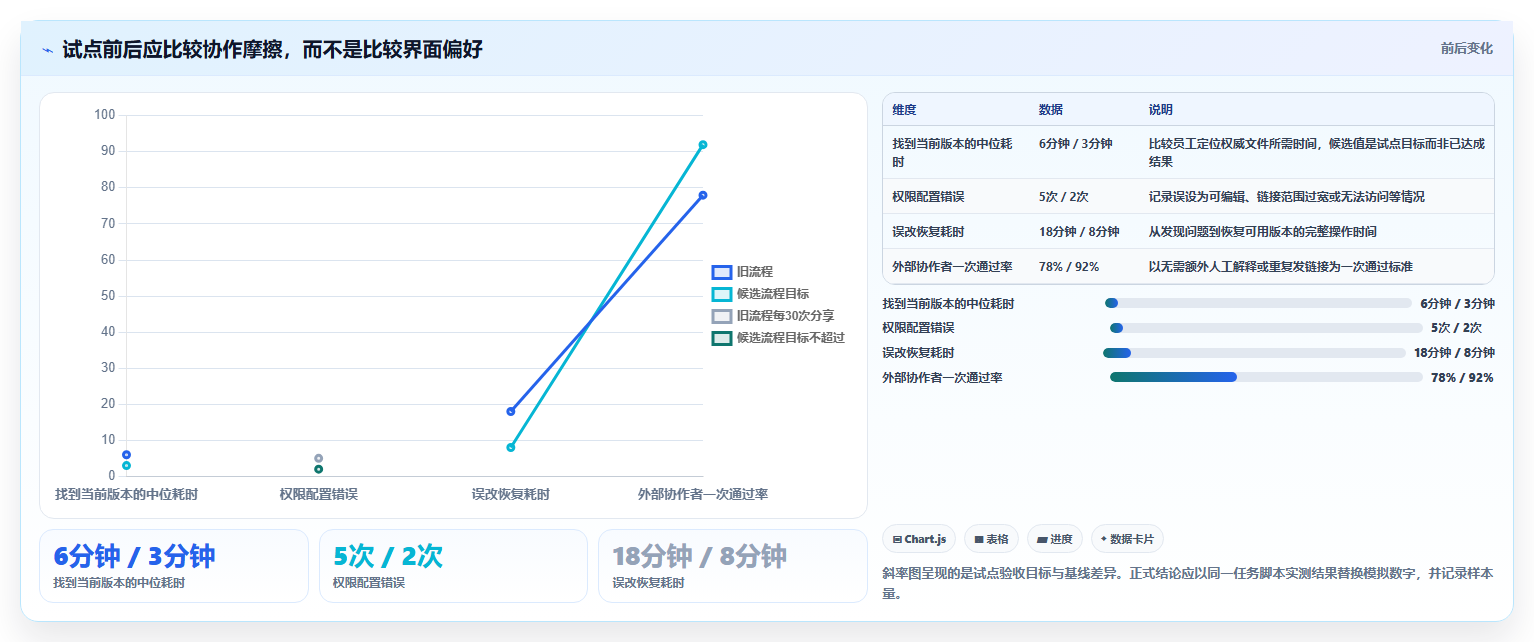
Task: Click x-axis label 误改恢复耗时
Action: point(511,494)
